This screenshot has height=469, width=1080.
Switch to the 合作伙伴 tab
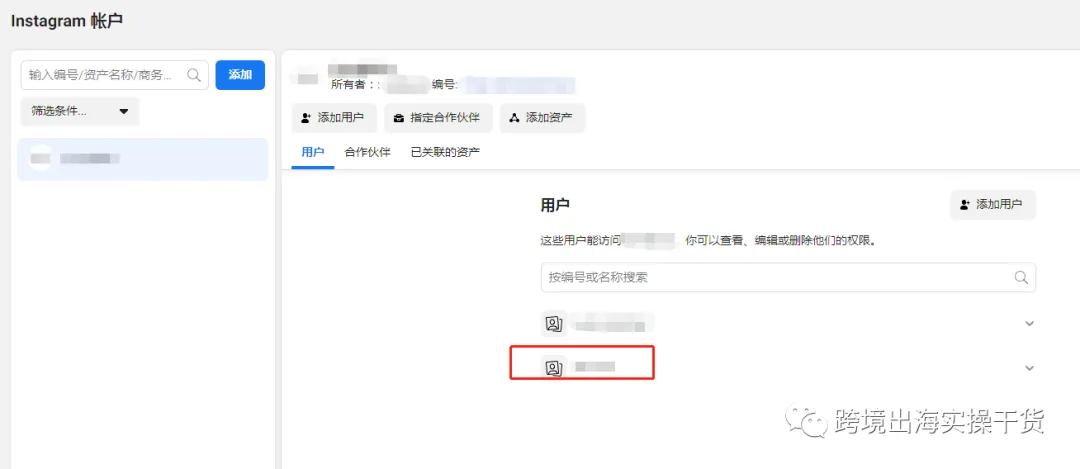coord(368,152)
